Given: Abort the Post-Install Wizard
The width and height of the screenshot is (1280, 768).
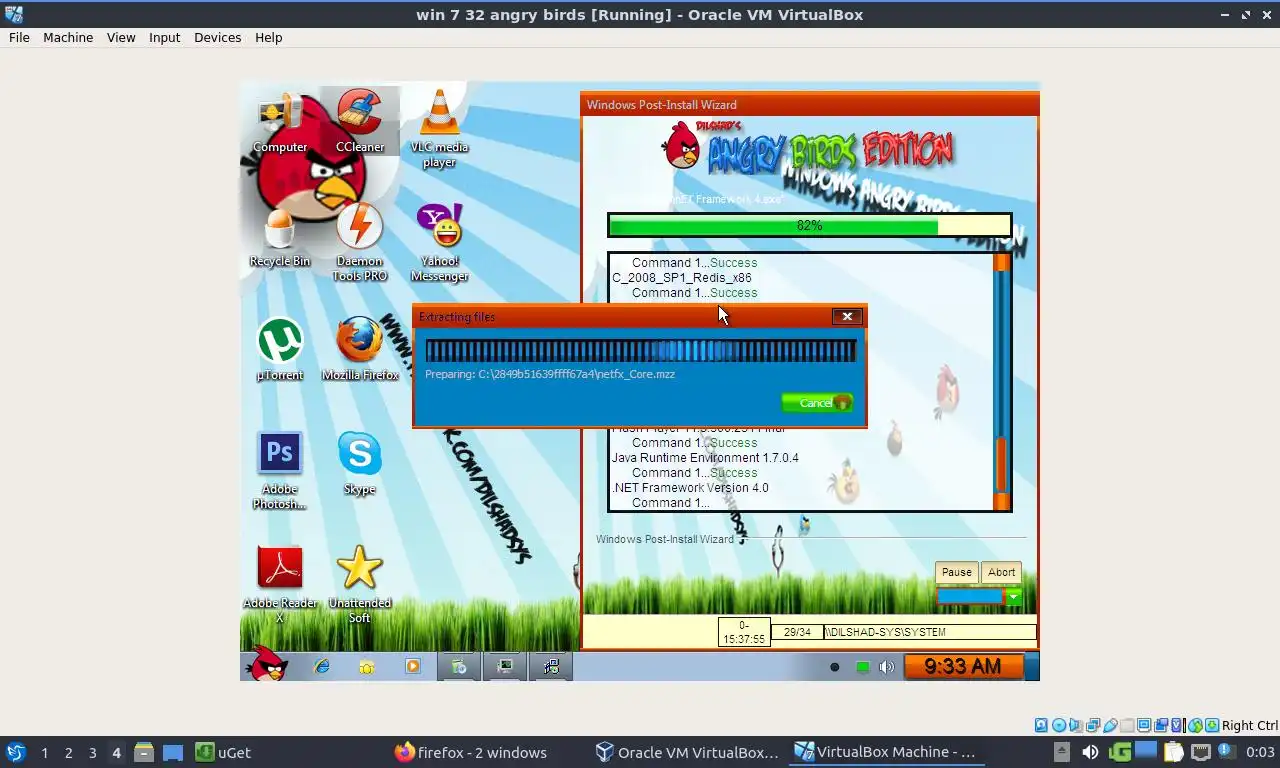Looking at the screenshot, I should tap(1001, 572).
